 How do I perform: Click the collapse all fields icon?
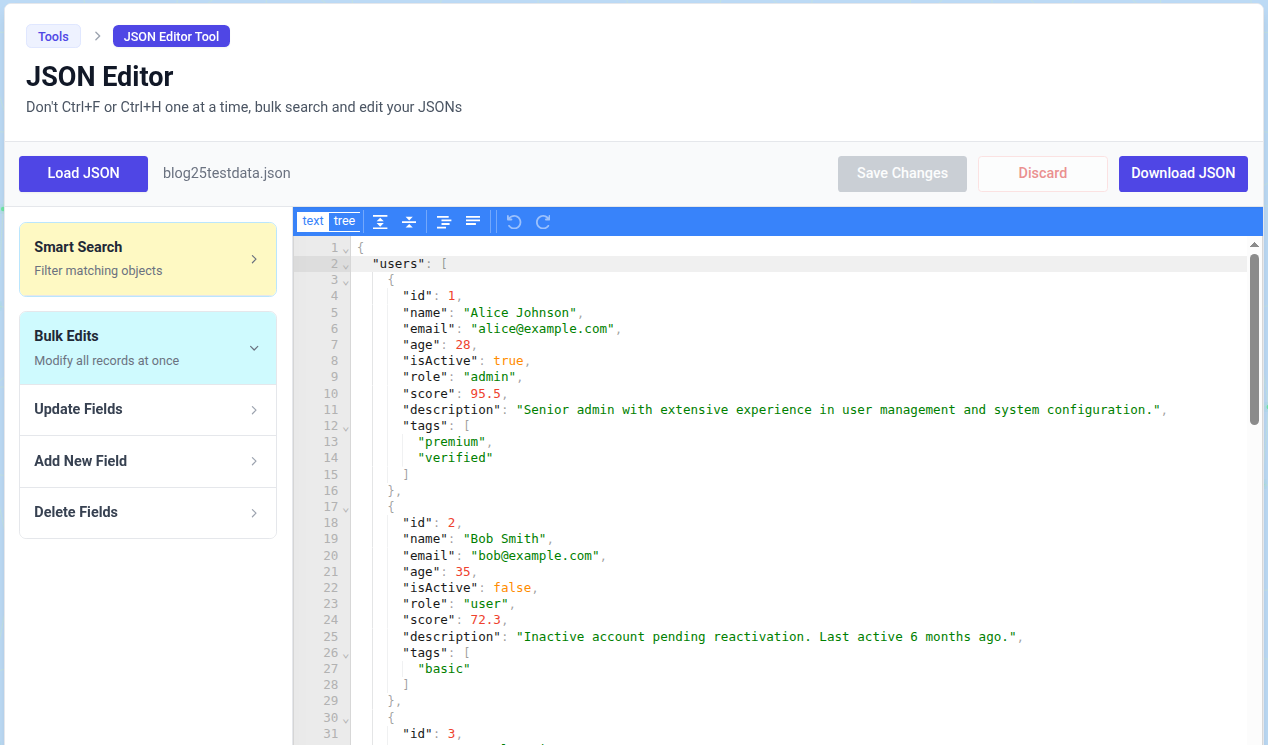(x=409, y=222)
